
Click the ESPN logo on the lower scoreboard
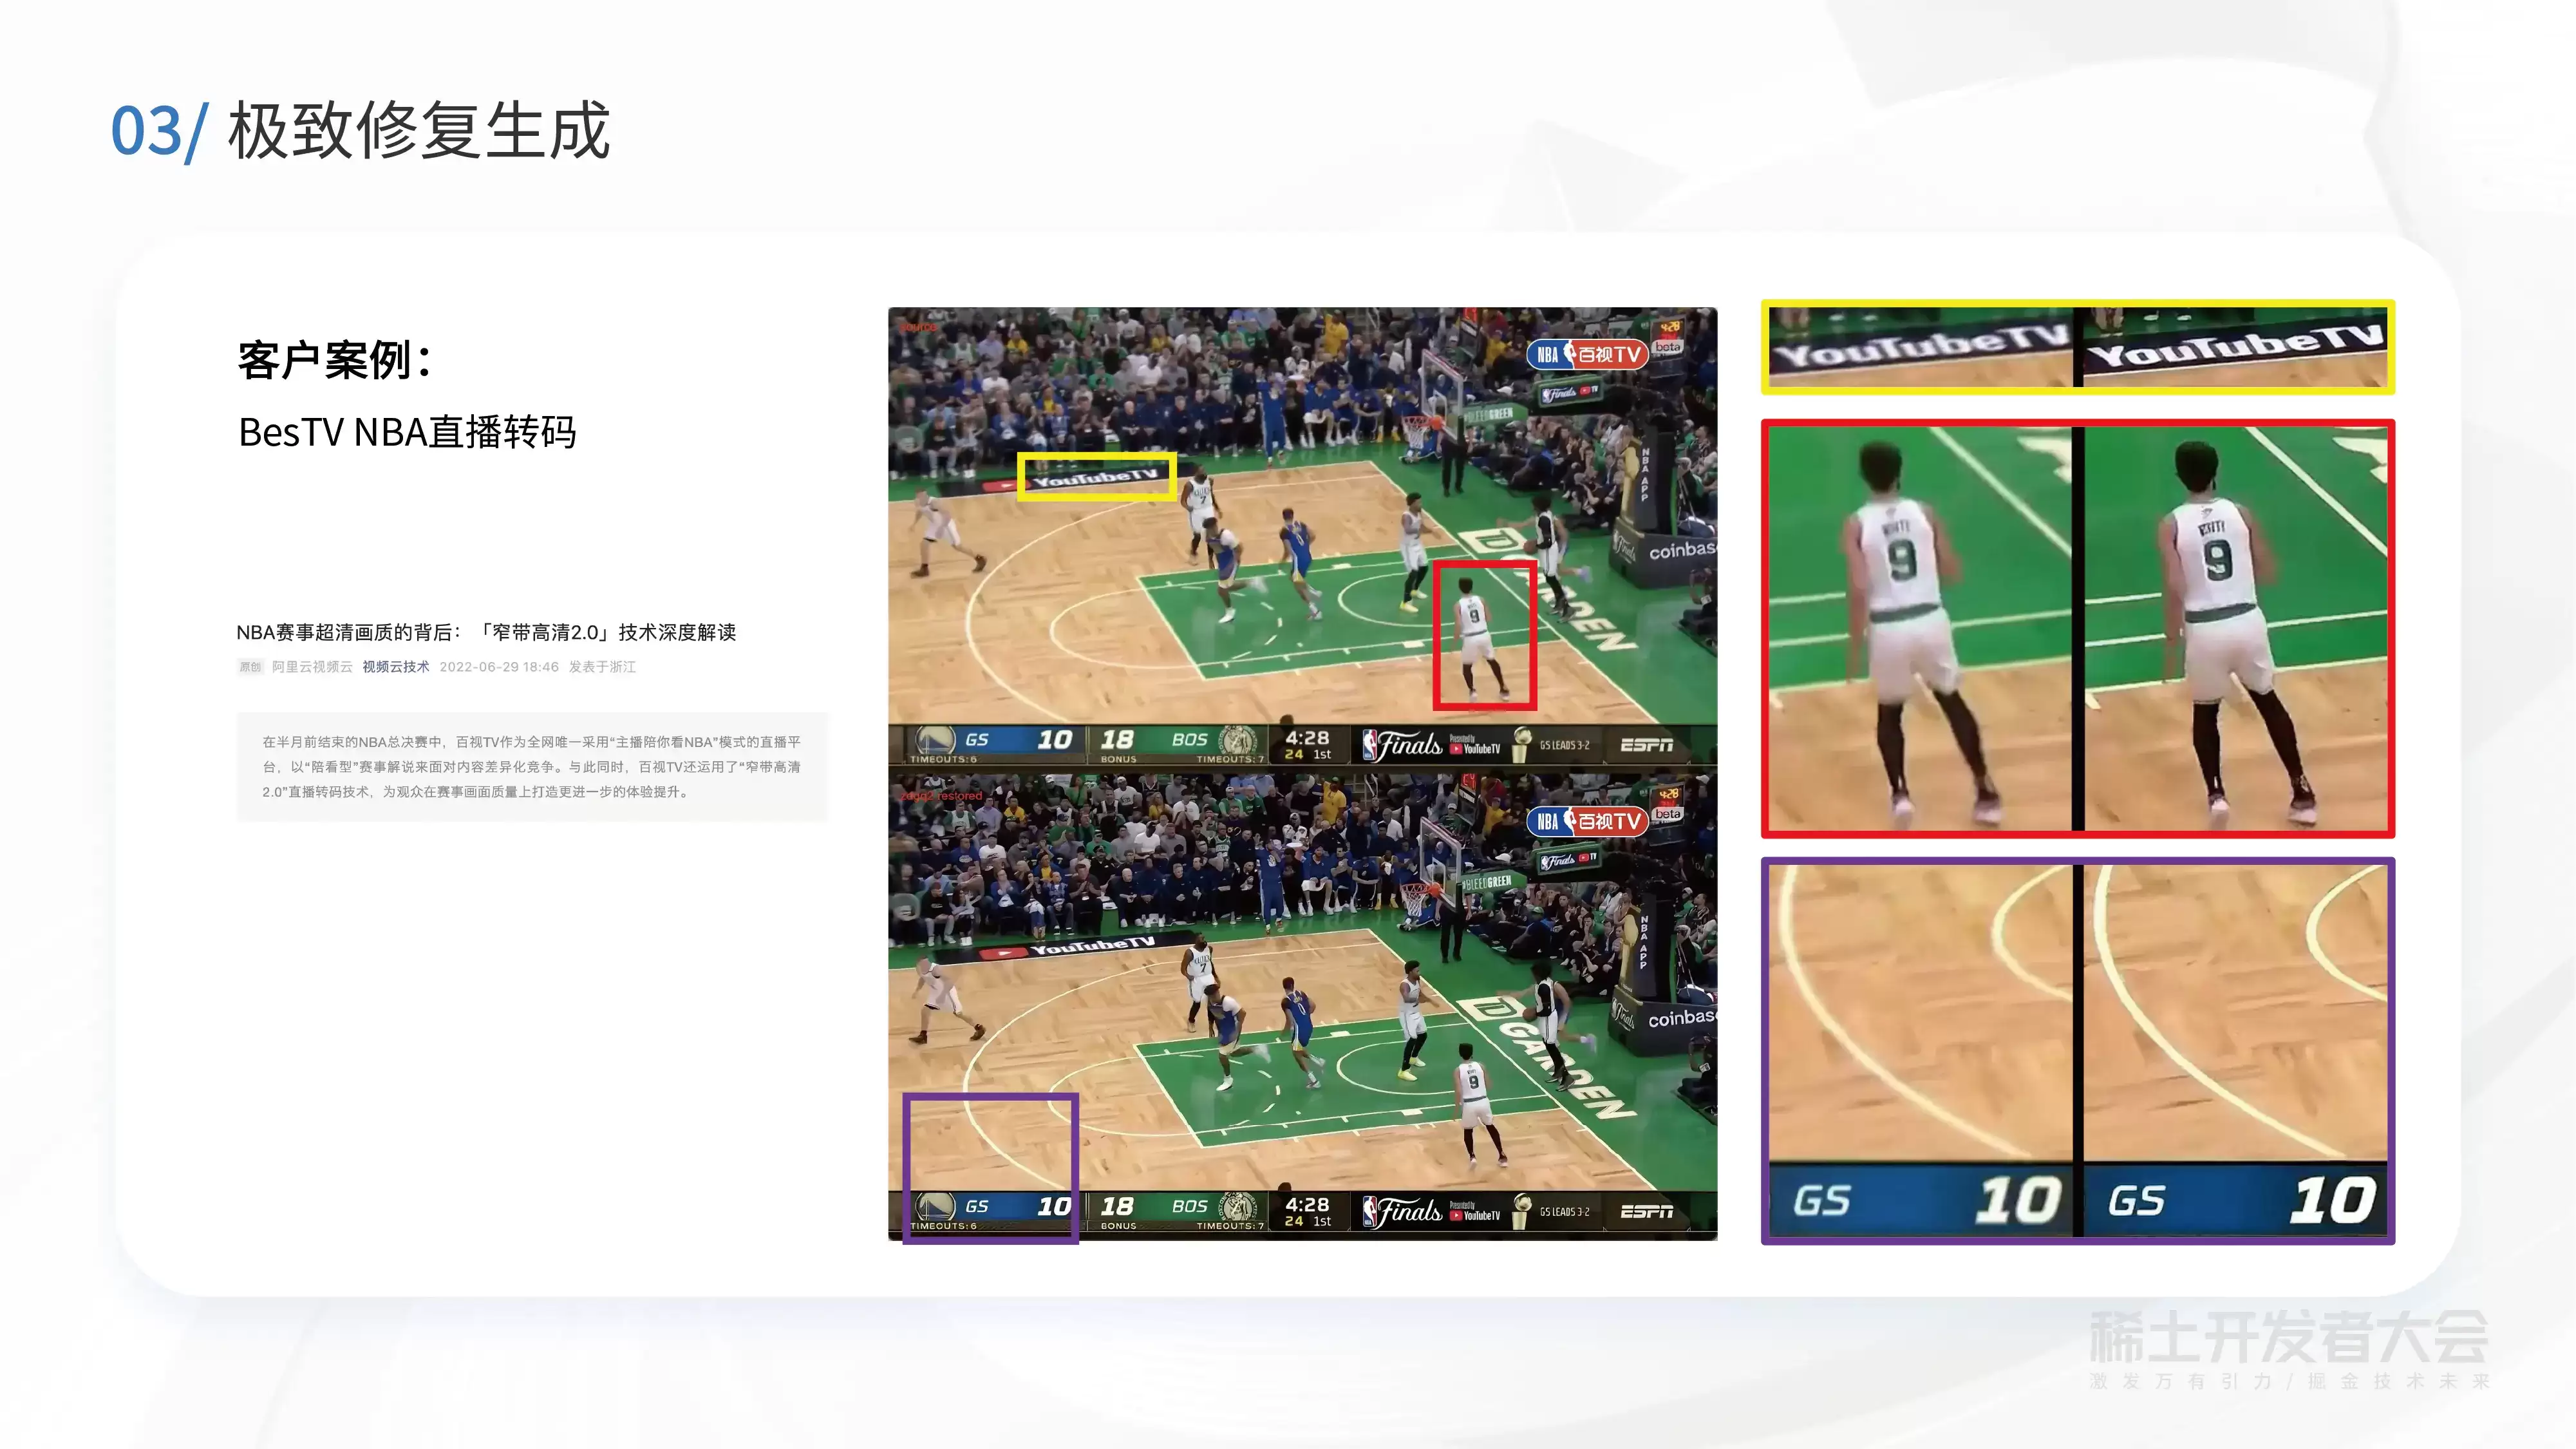1646,1212
